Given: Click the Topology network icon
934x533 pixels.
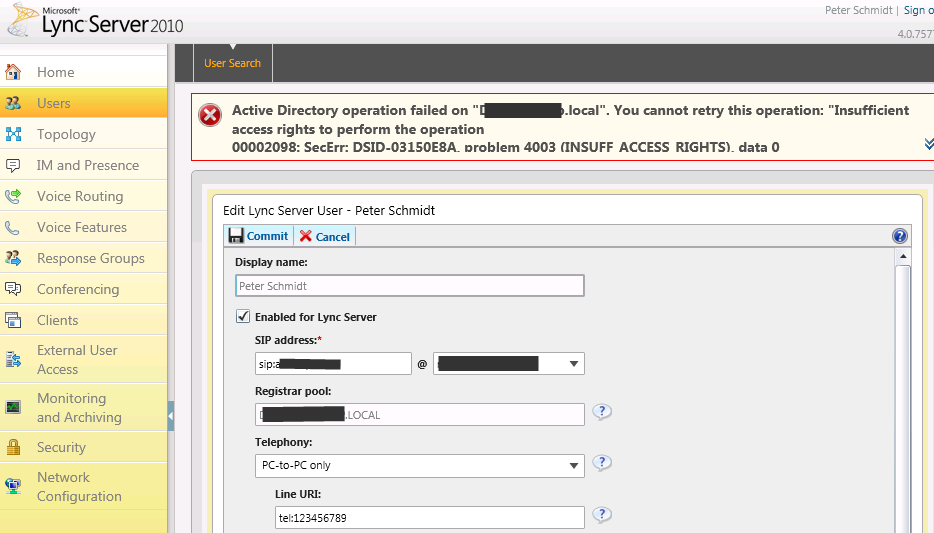Looking at the screenshot, I should click(13, 134).
